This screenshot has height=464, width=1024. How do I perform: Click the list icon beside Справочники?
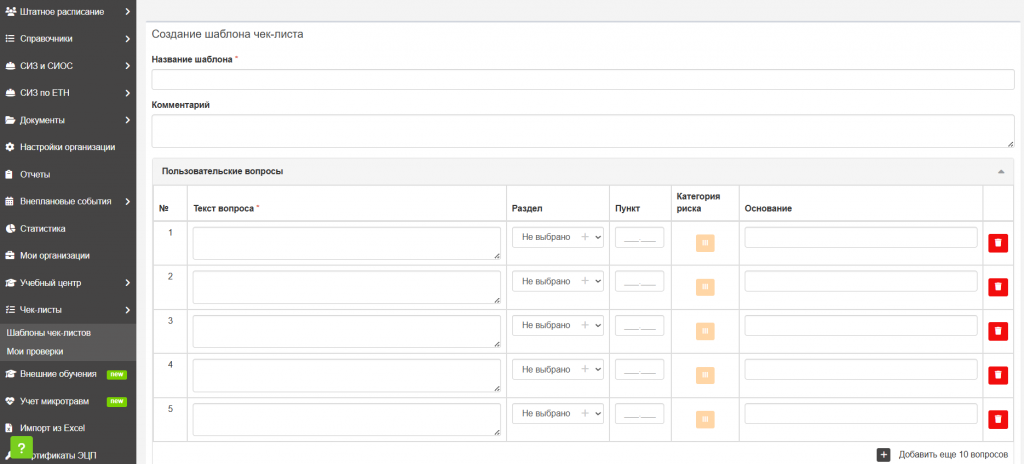[10, 39]
